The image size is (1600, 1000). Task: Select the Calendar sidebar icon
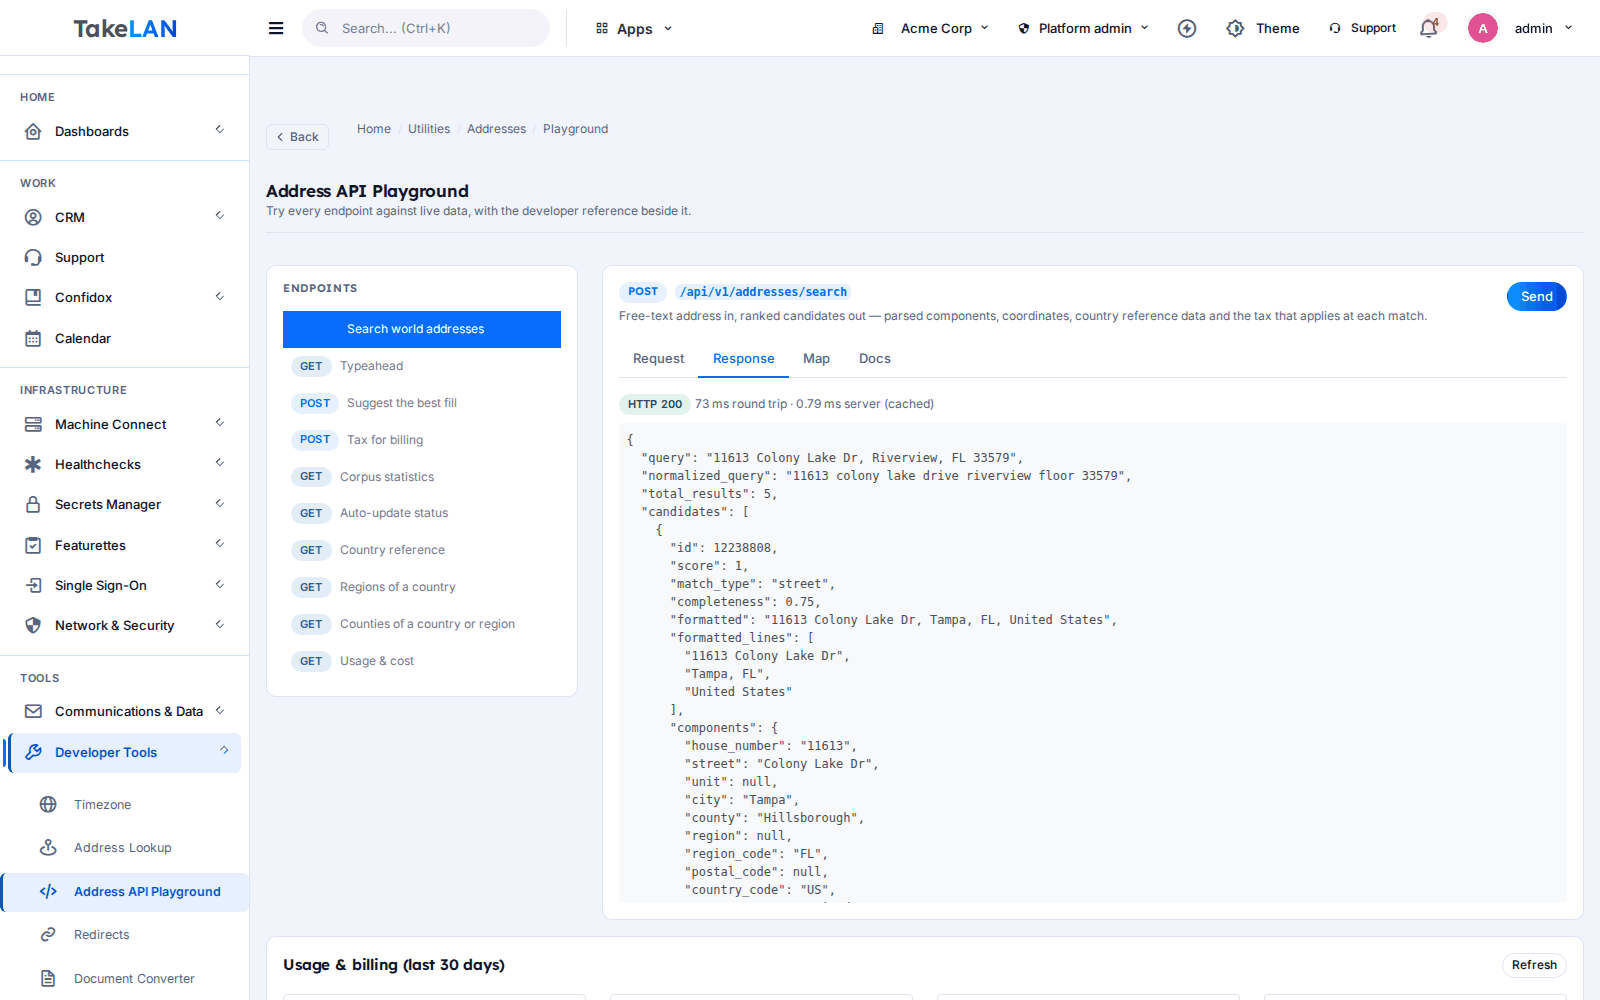coord(33,338)
